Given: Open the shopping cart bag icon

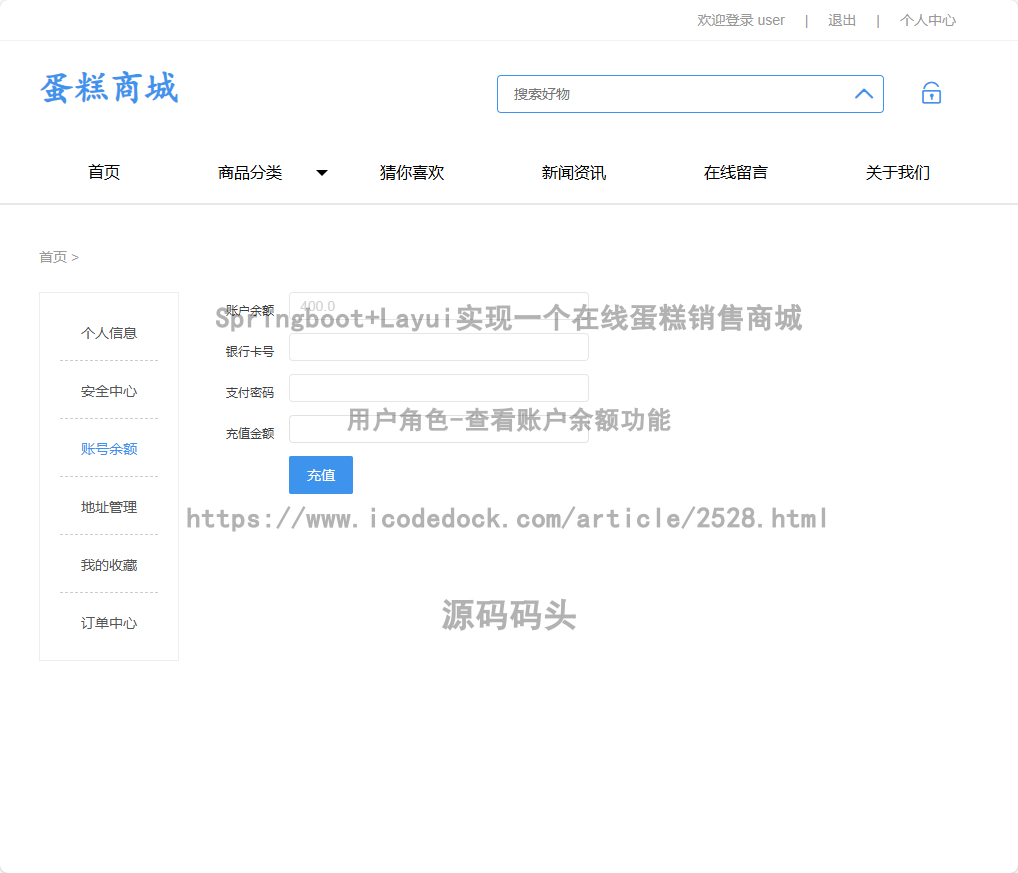Looking at the screenshot, I should [931, 93].
